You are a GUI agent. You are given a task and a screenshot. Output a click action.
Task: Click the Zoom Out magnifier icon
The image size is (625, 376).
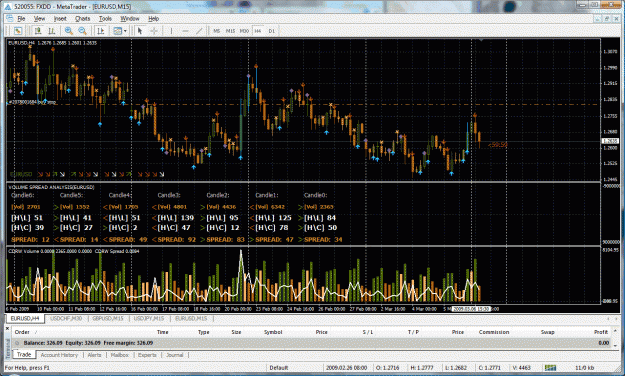click(83, 31)
